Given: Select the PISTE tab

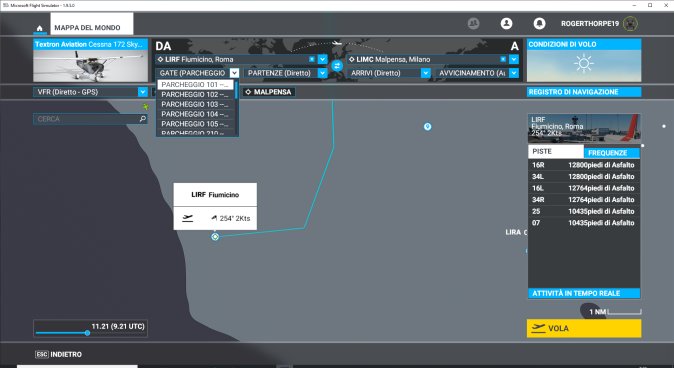Looking at the screenshot, I should click(x=556, y=151).
